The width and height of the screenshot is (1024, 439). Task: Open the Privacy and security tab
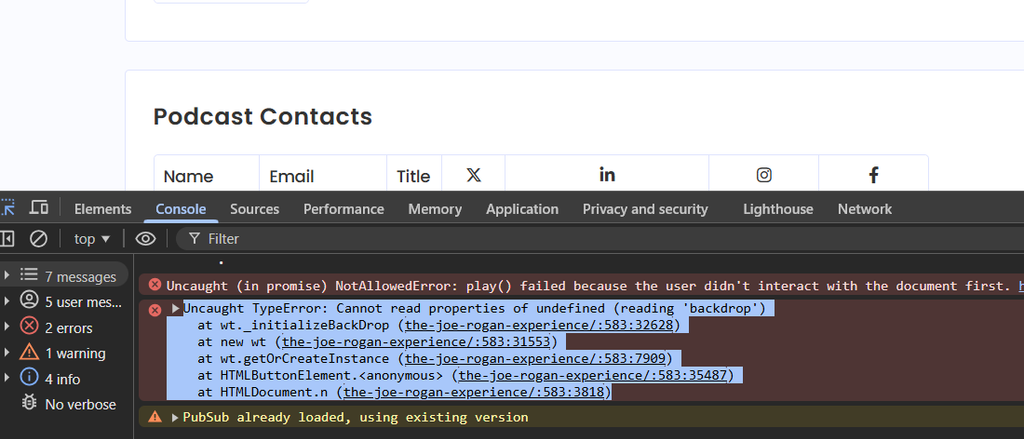pos(645,209)
